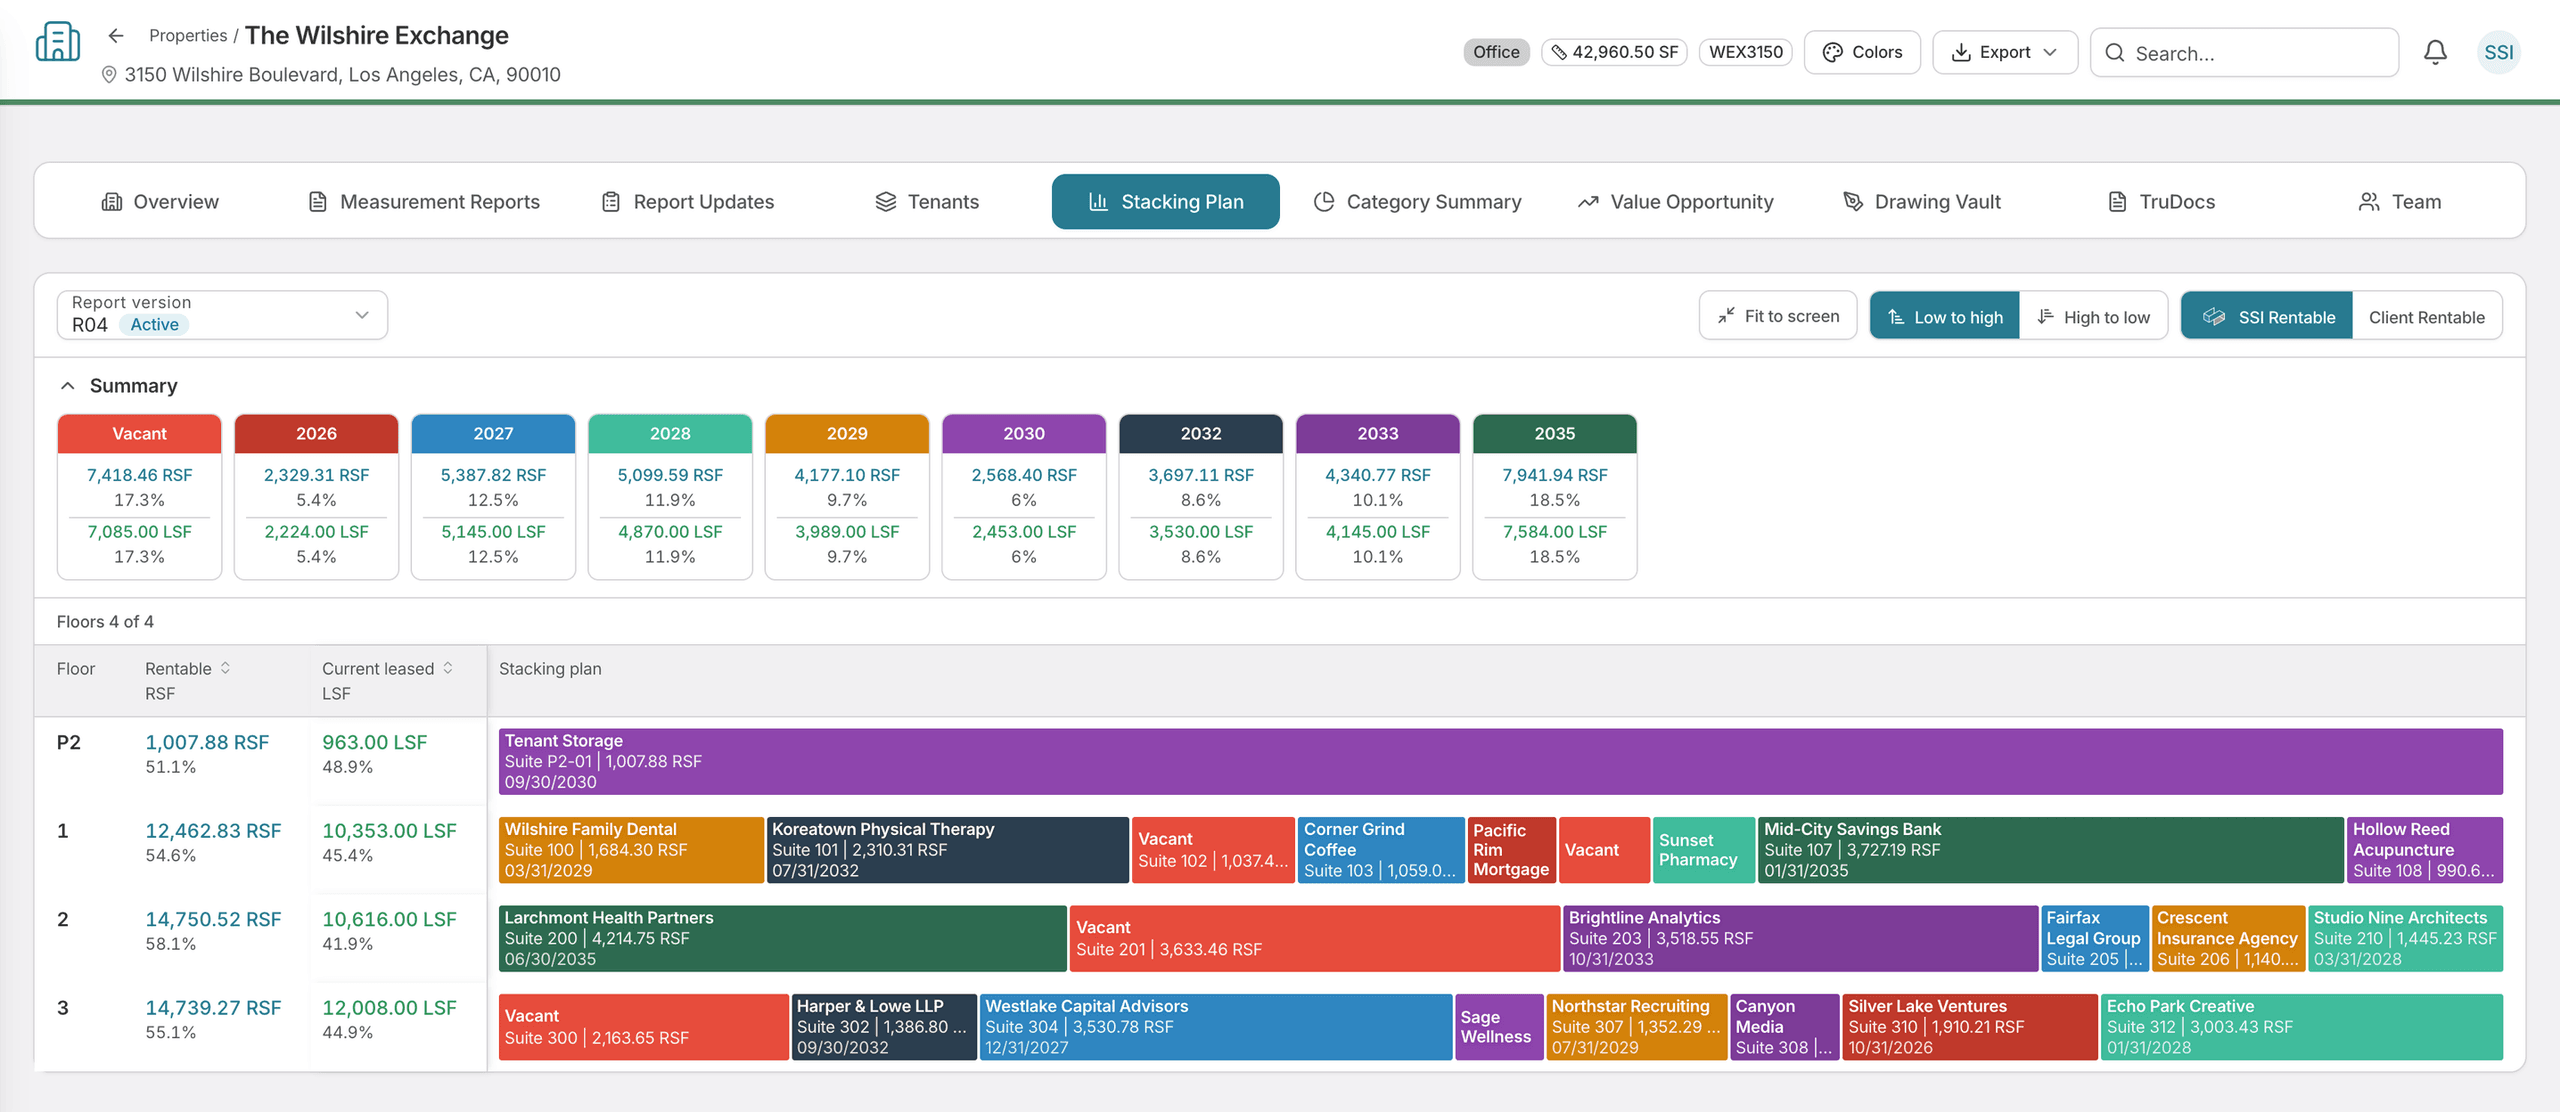Switch to SSI Rentable view

(x=2267, y=316)
